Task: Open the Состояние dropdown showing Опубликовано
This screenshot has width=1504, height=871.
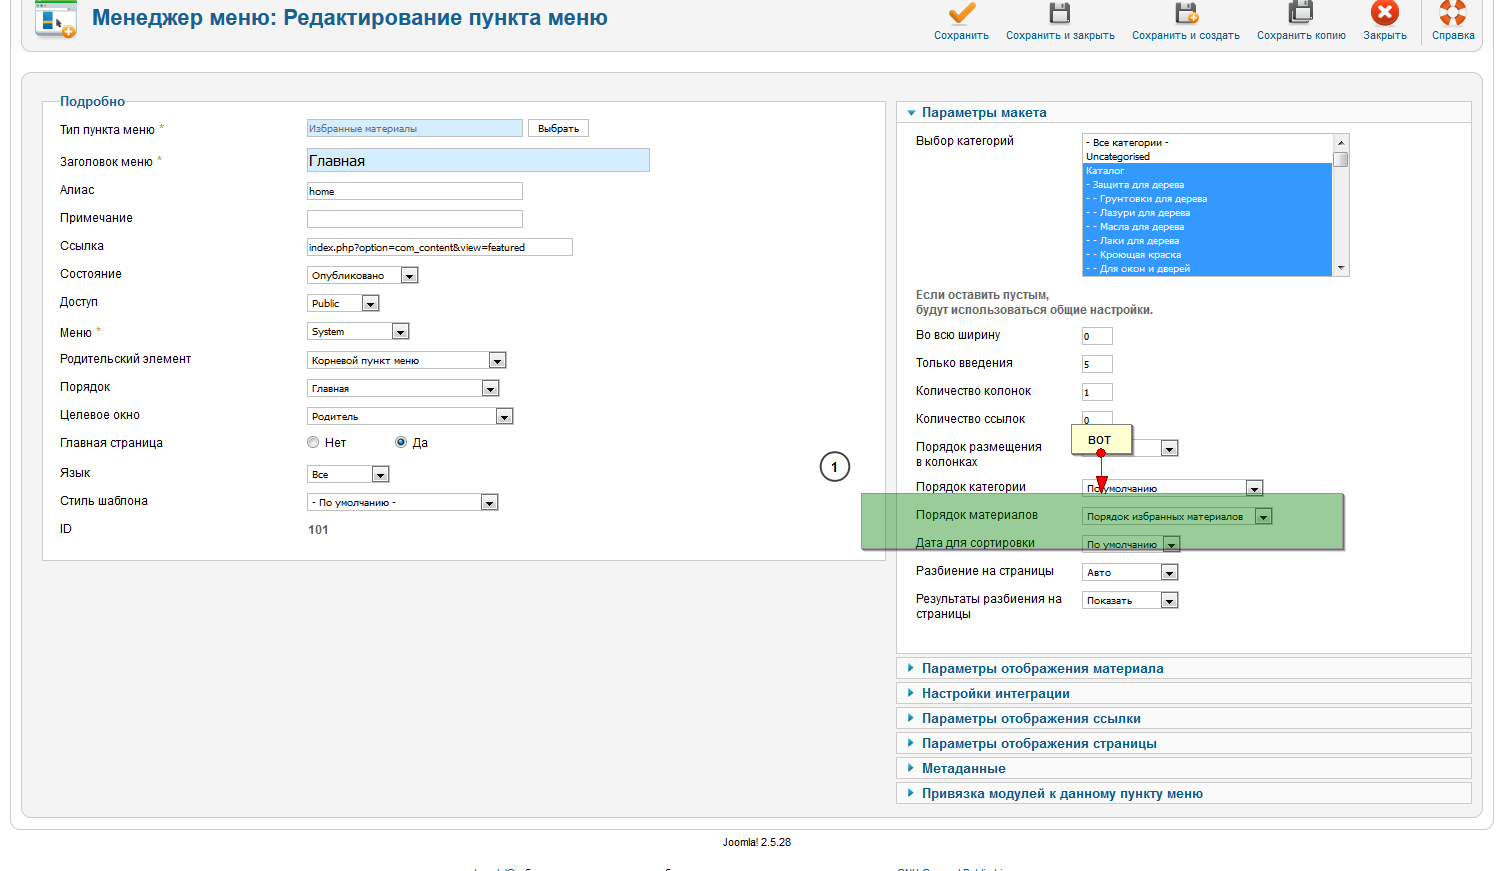Action: coord(362,275)
